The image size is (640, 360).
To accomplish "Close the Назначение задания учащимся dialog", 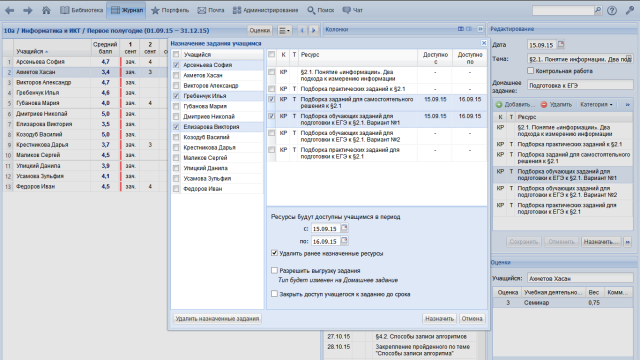I will [484, 43].
